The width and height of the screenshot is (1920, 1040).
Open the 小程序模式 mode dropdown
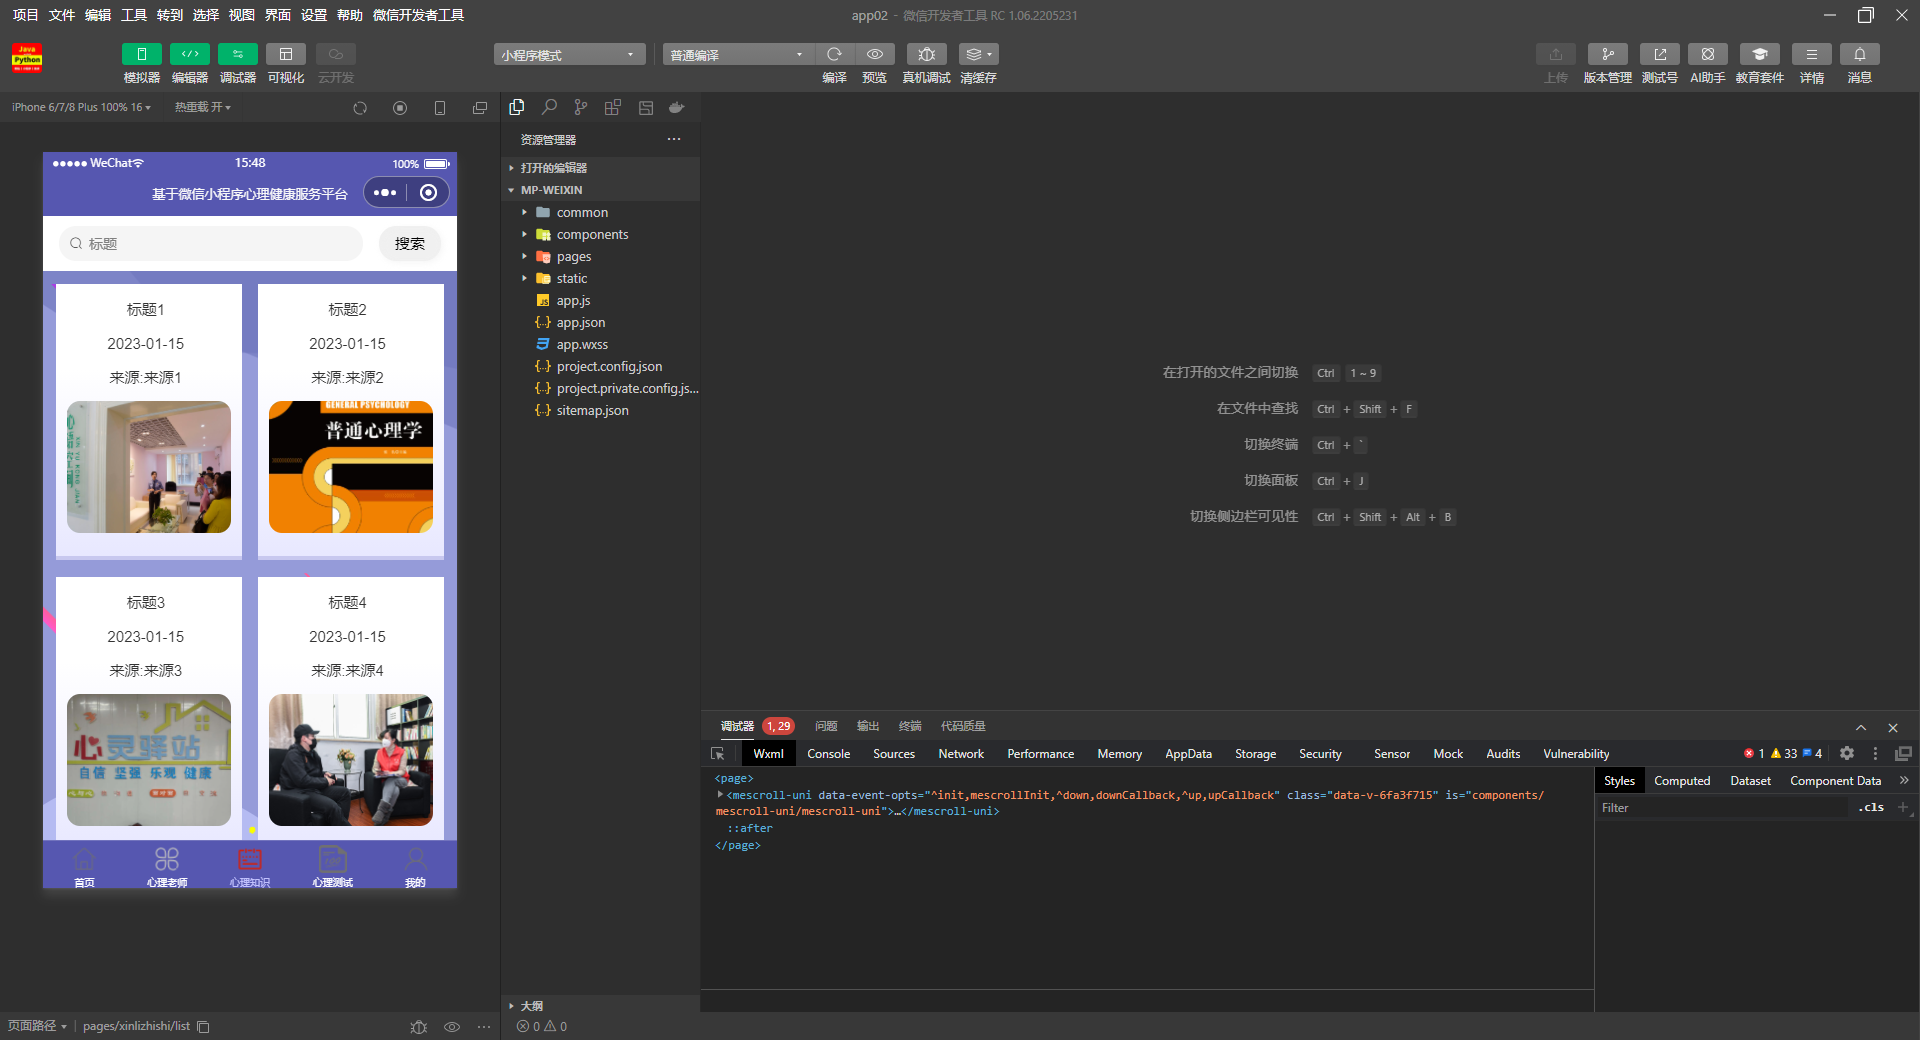[x=569, y=54]
